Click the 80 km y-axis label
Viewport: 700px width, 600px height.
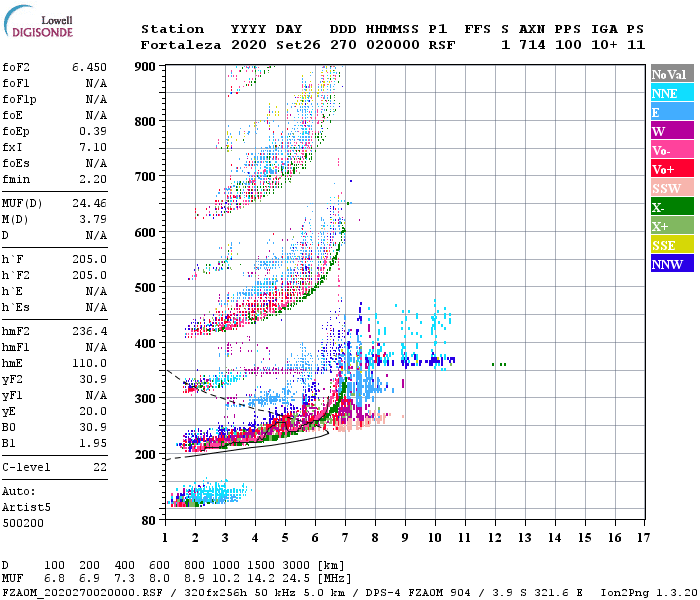(x=149, y=521)
